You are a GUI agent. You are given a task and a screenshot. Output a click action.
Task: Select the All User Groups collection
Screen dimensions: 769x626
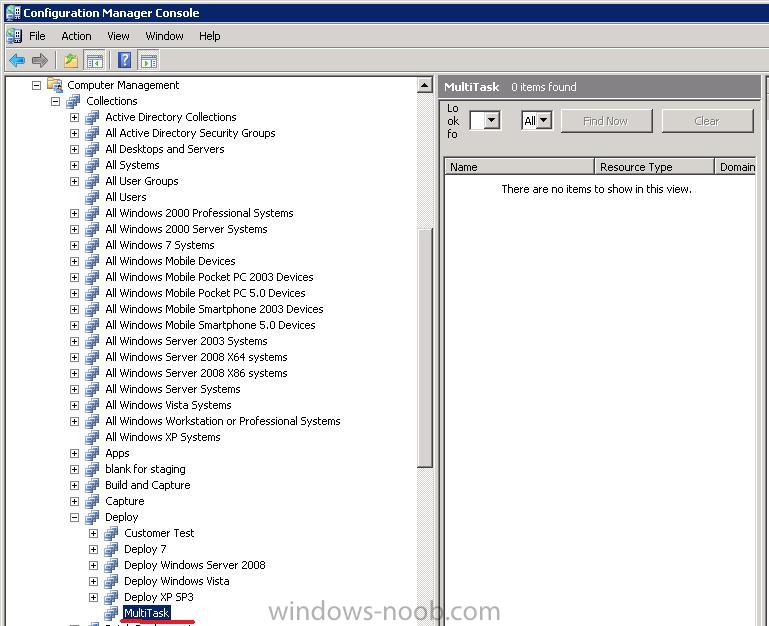coord(142,181)
